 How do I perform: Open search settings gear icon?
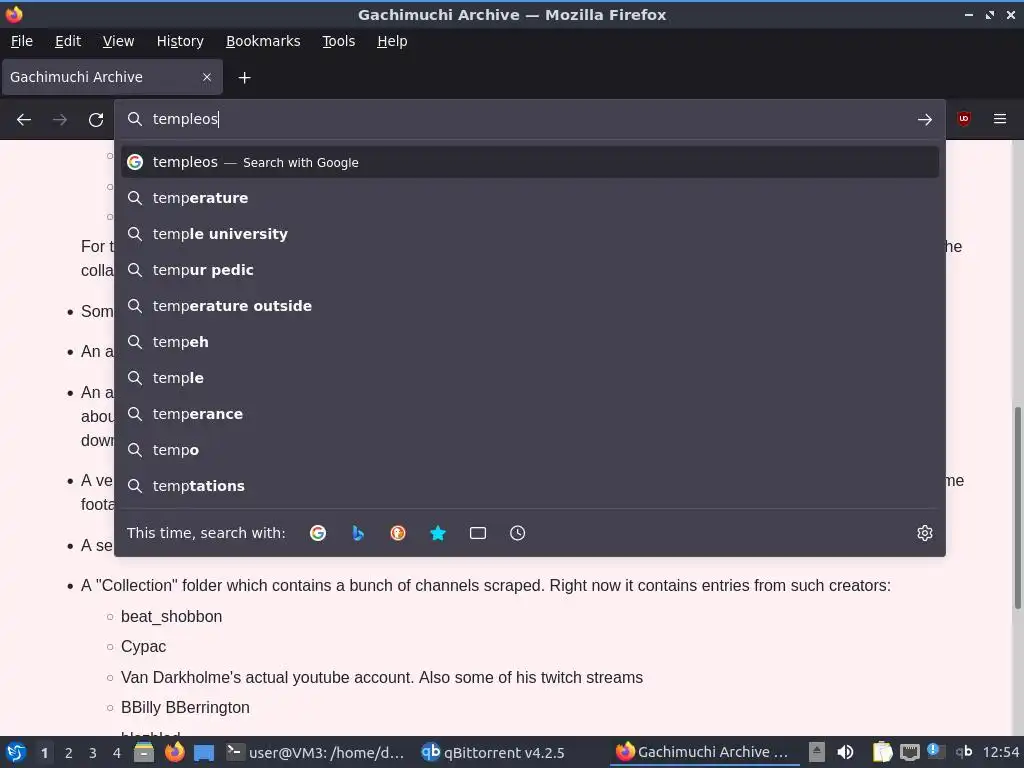[x=924, y=533]
